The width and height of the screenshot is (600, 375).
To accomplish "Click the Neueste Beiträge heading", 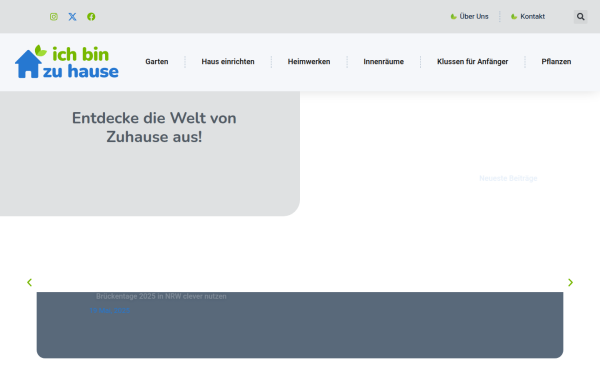I will [508, 178].
